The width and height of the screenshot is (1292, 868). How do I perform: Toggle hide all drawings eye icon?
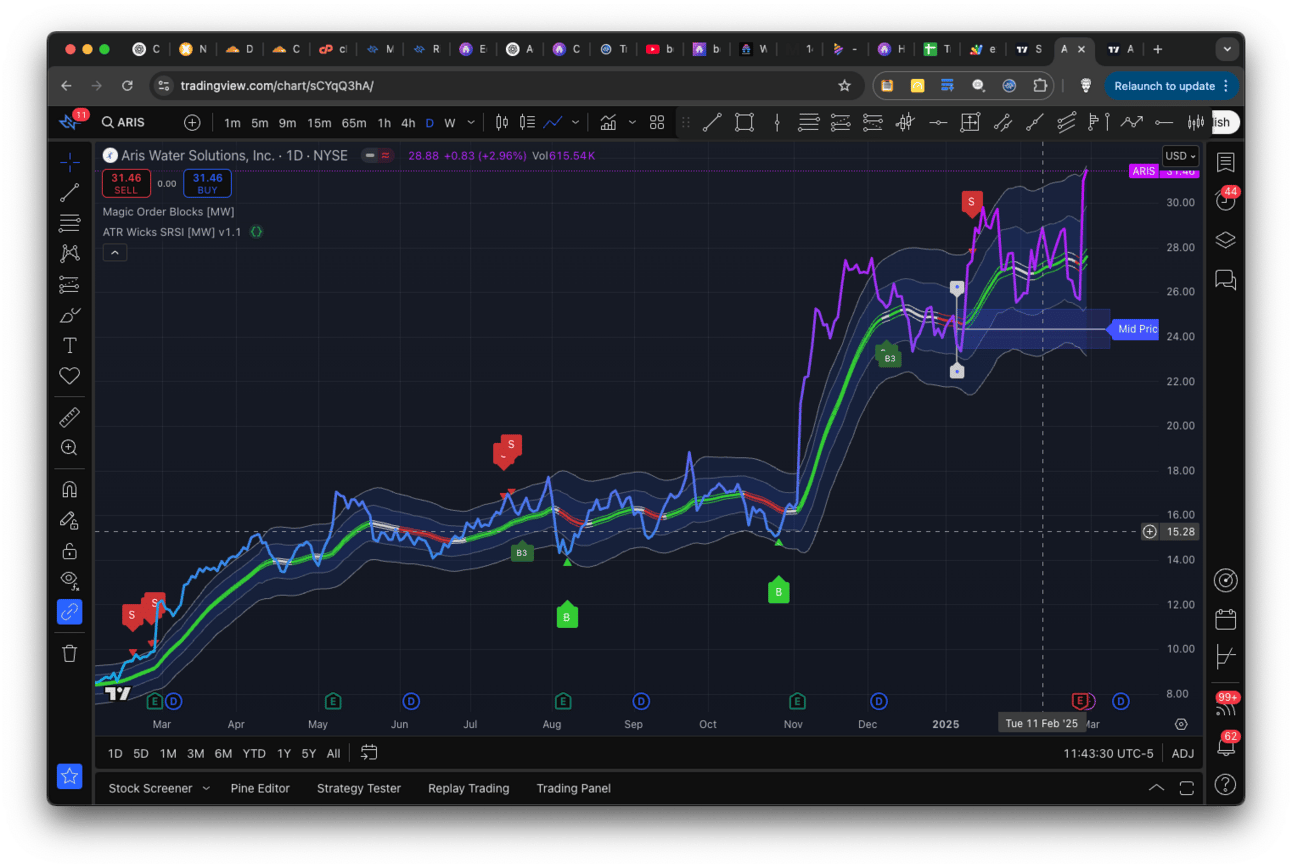(69, 581)
